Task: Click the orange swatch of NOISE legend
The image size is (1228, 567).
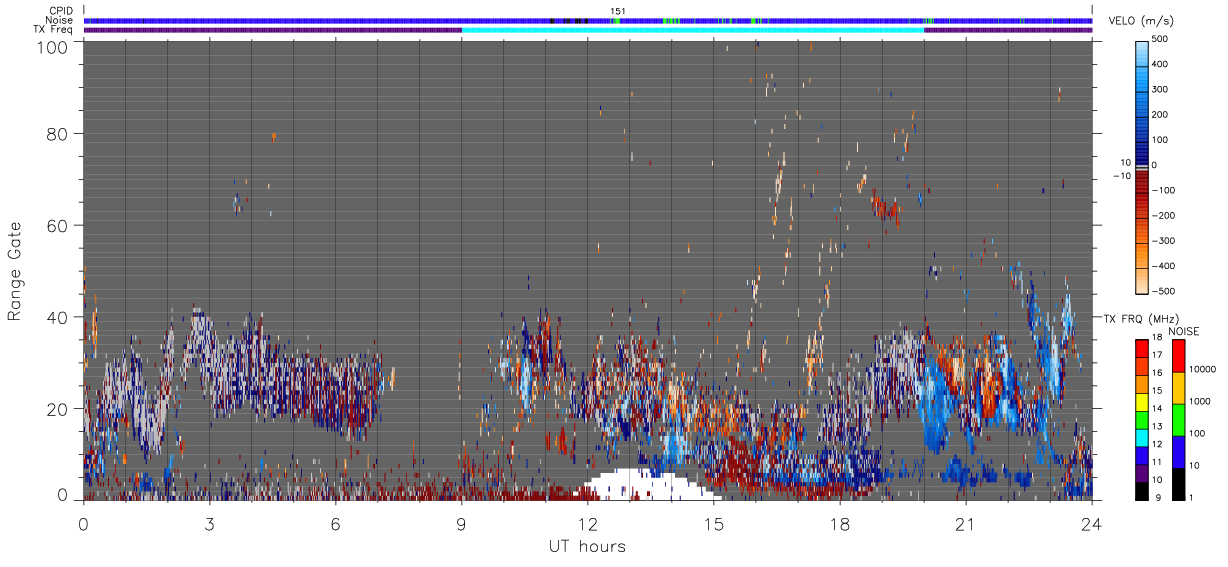Action: (1178, 387)
